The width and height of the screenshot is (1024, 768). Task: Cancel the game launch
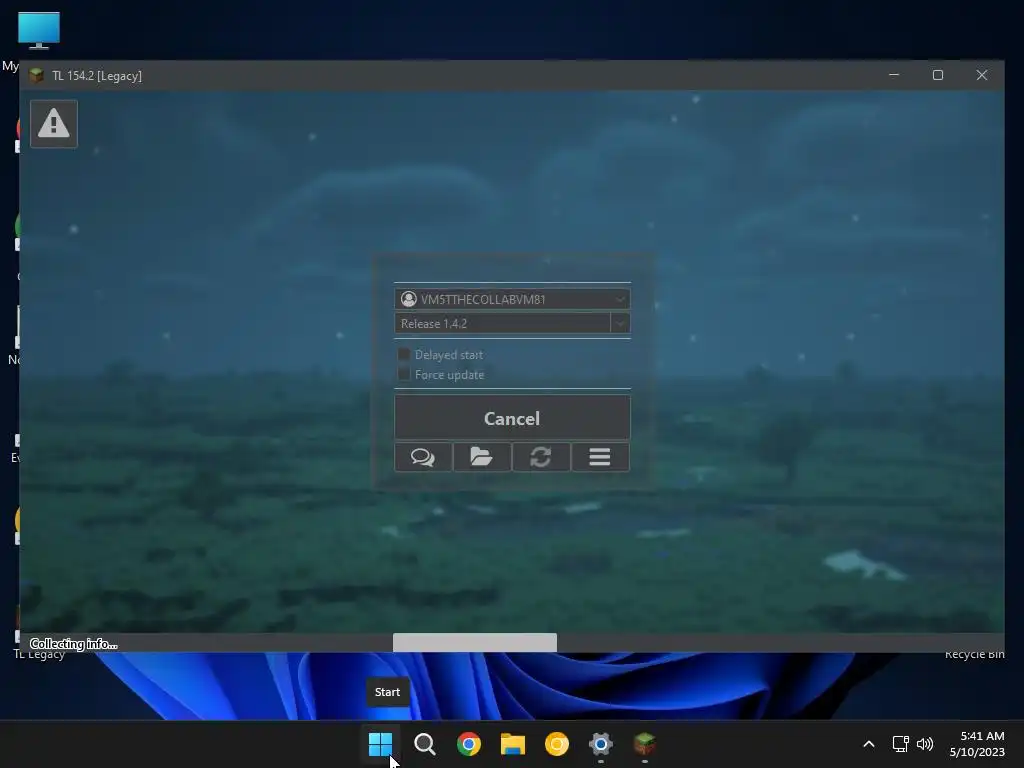click(x=512, y=418)
